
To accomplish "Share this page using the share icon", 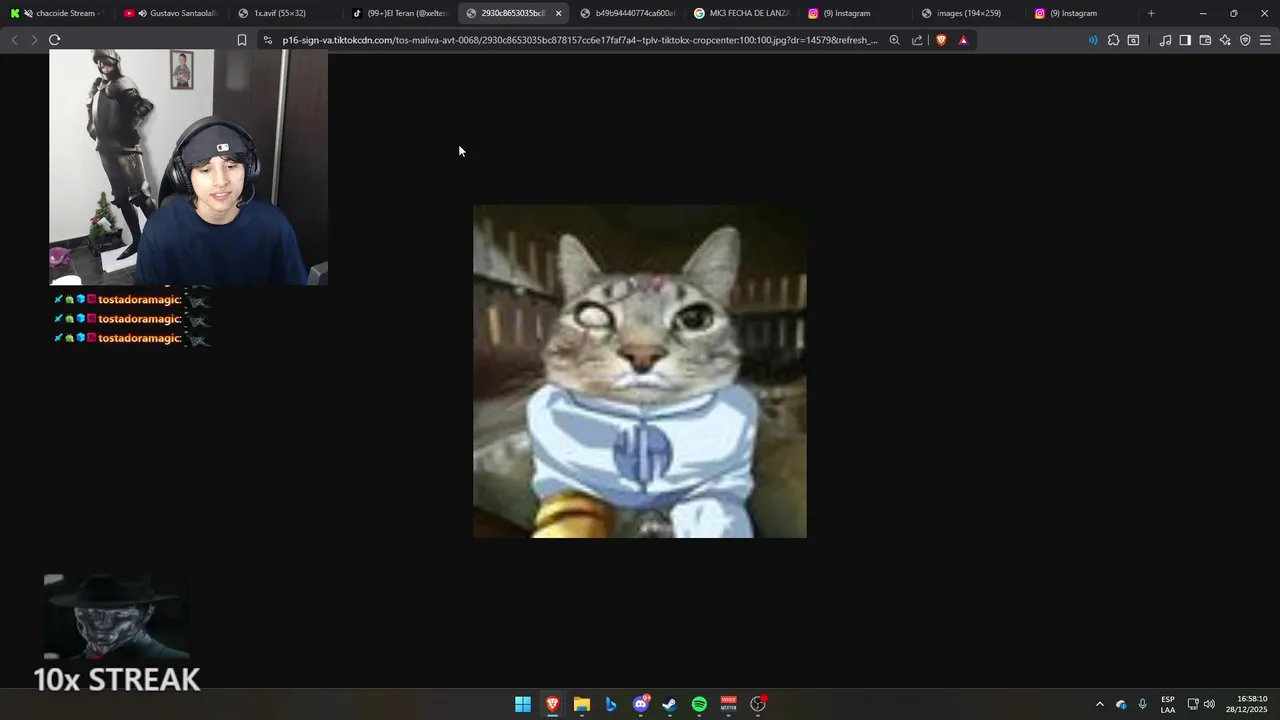I will point(917,40).
